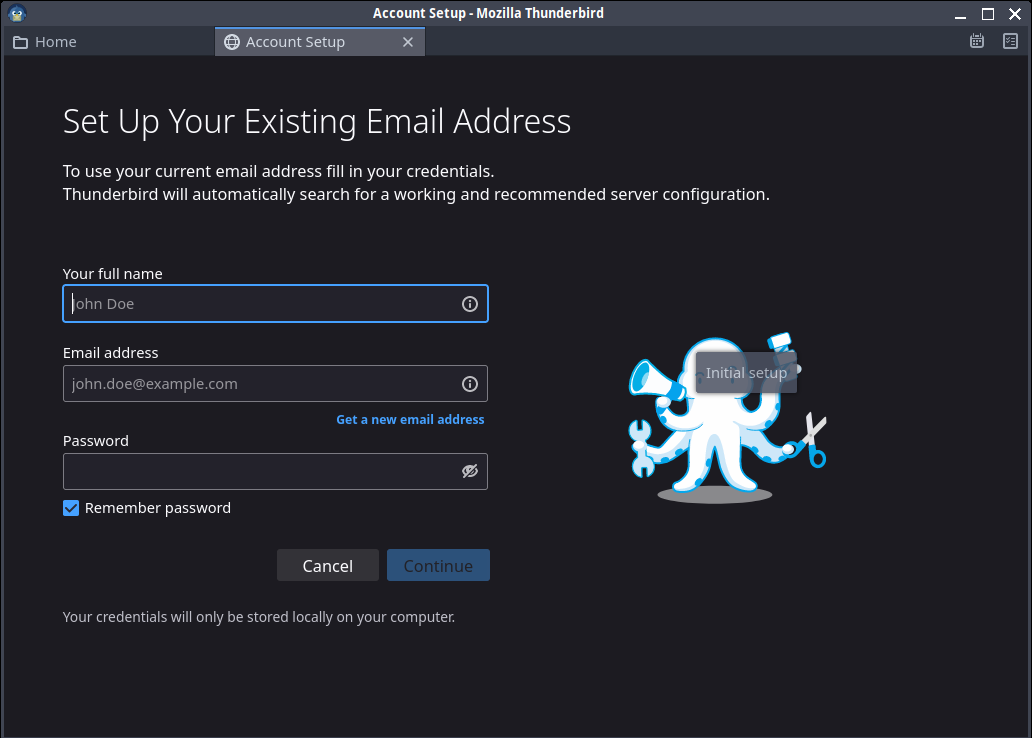This screenshot has width=1032, height=738.
Task: Open the Calendar icon in tab bar
Action: coord(977,41)
